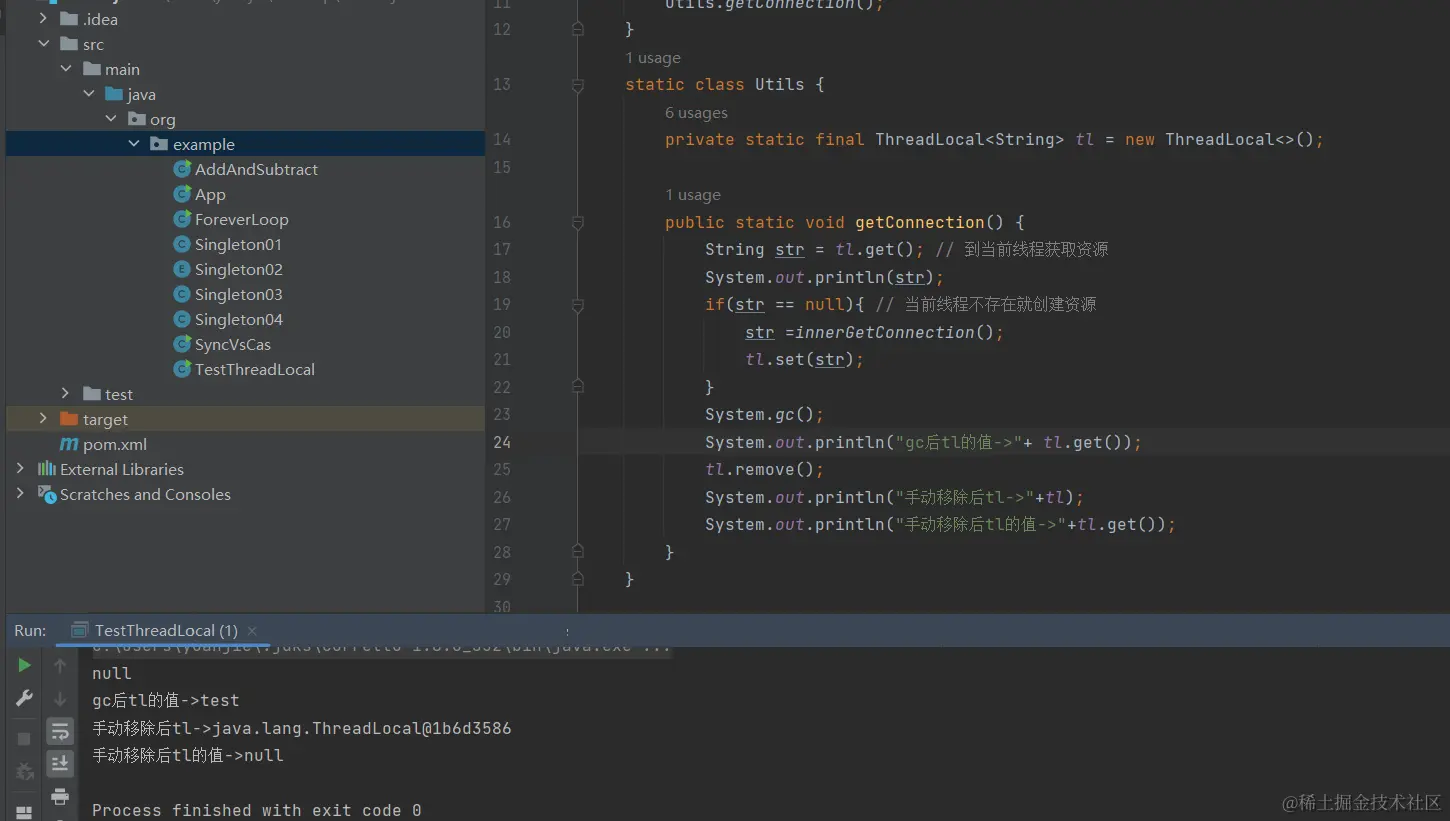
Task: Toggle scroll to end in console
Action: [60, 764]
